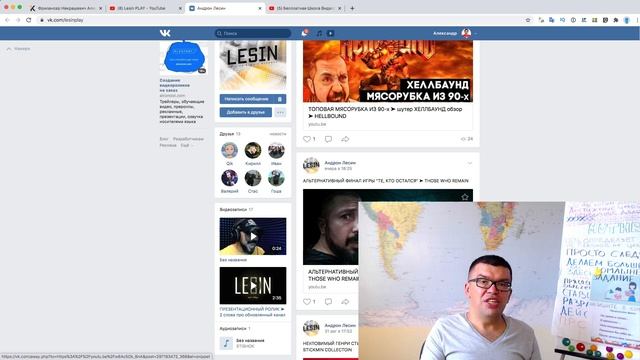Like the Those Who Remain post
This screenshot has height=360, width=640.
pos(307,302)
